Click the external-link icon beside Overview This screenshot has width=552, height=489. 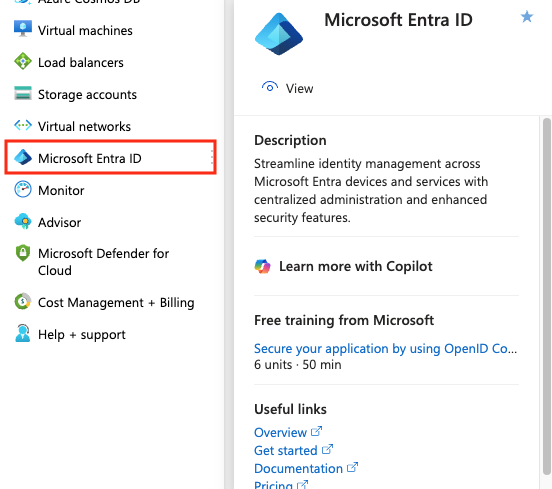(316, 431)
